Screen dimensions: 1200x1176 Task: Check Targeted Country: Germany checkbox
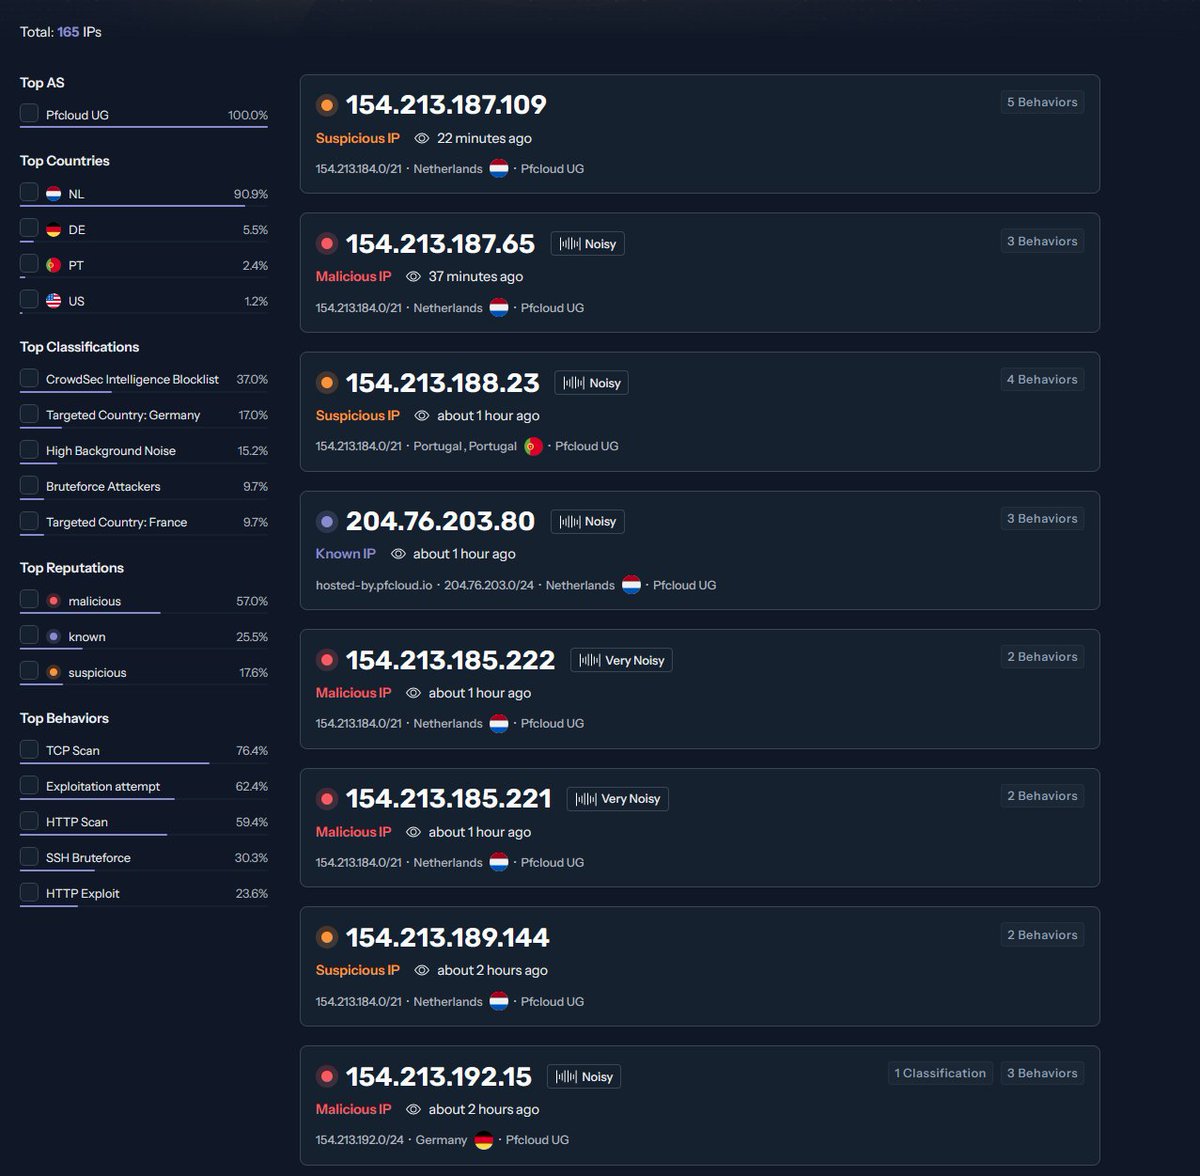coord(29,413)
